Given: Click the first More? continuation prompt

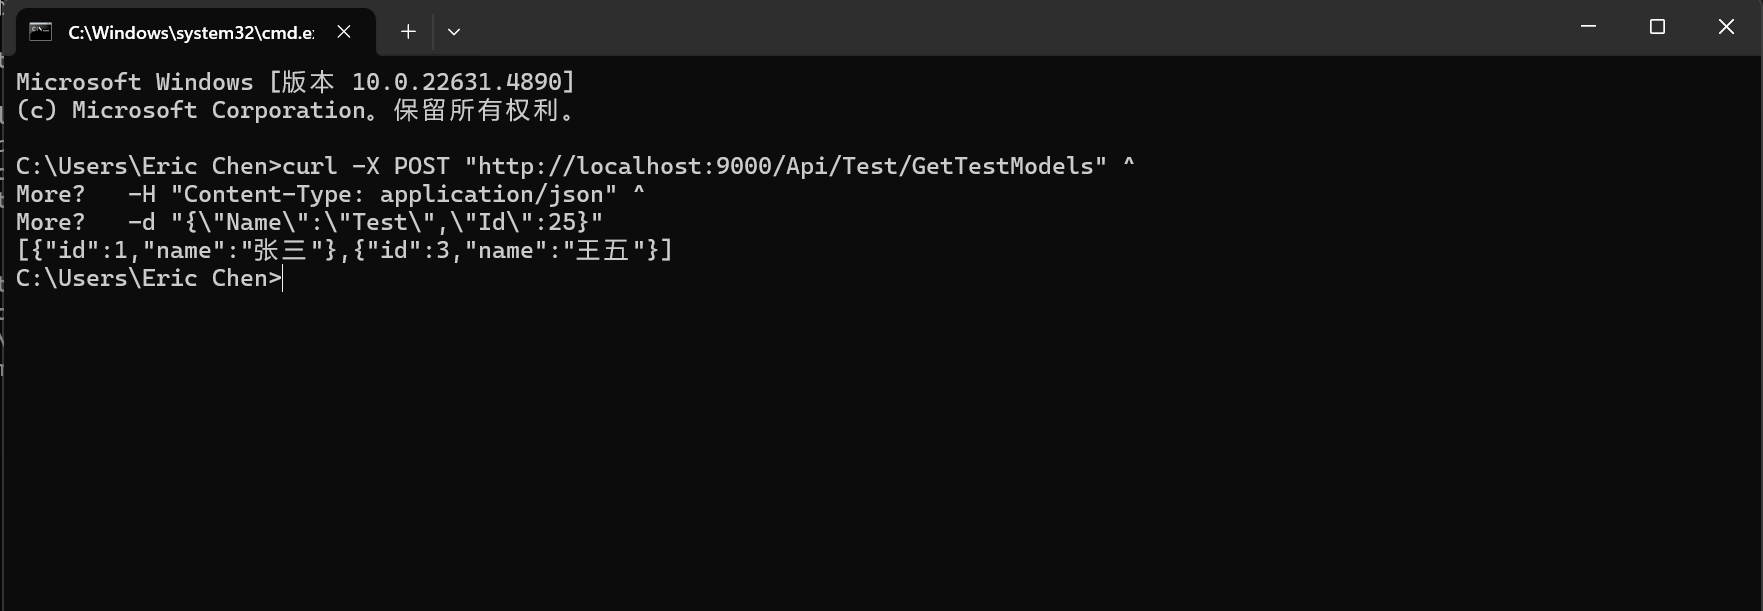Looking at the screenshot, I should tap(50, 194).
